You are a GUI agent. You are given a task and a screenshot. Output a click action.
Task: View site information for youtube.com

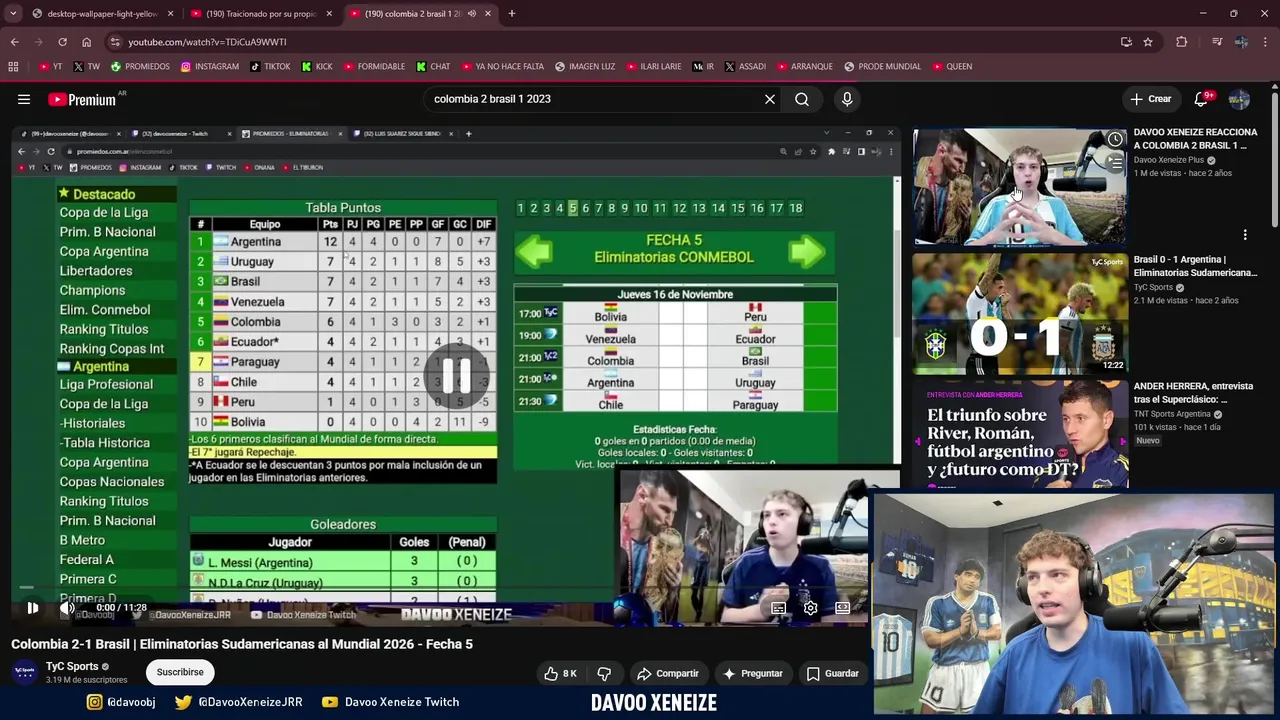pos(114,42)
